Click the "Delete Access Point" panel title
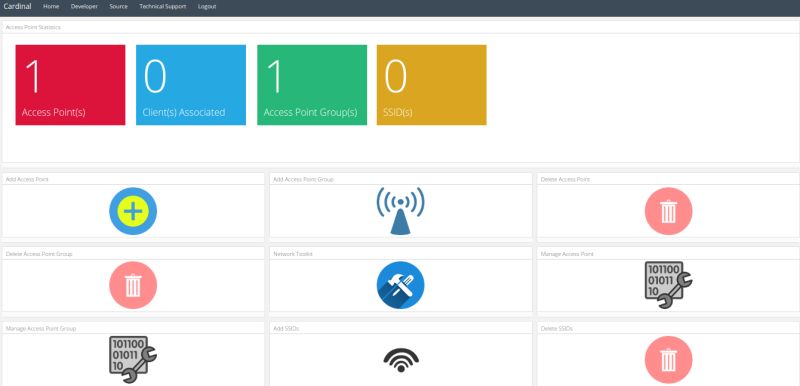Screen dimensions: 800x386 (x=565, y=179)
